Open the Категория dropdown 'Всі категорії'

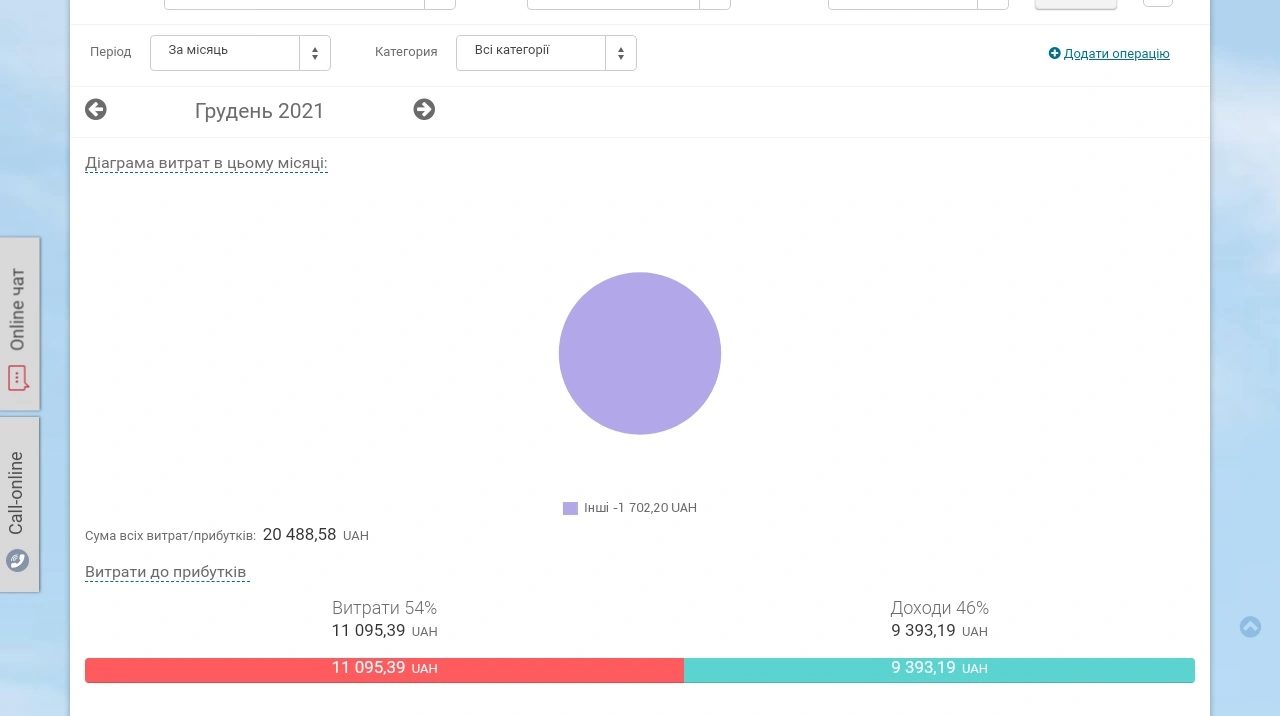(546, 53)
